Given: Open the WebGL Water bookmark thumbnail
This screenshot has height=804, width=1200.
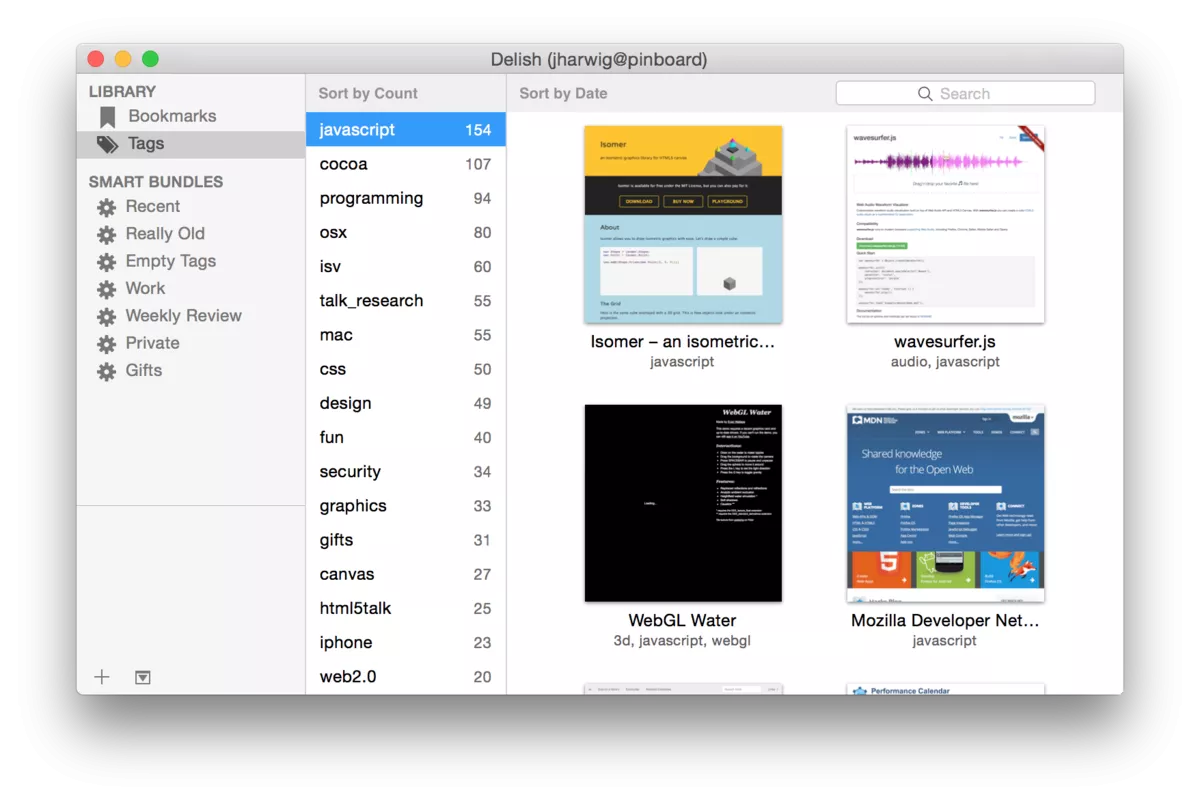Looking at the screenshot, I should pyautogui.click(x=683, y=503).
